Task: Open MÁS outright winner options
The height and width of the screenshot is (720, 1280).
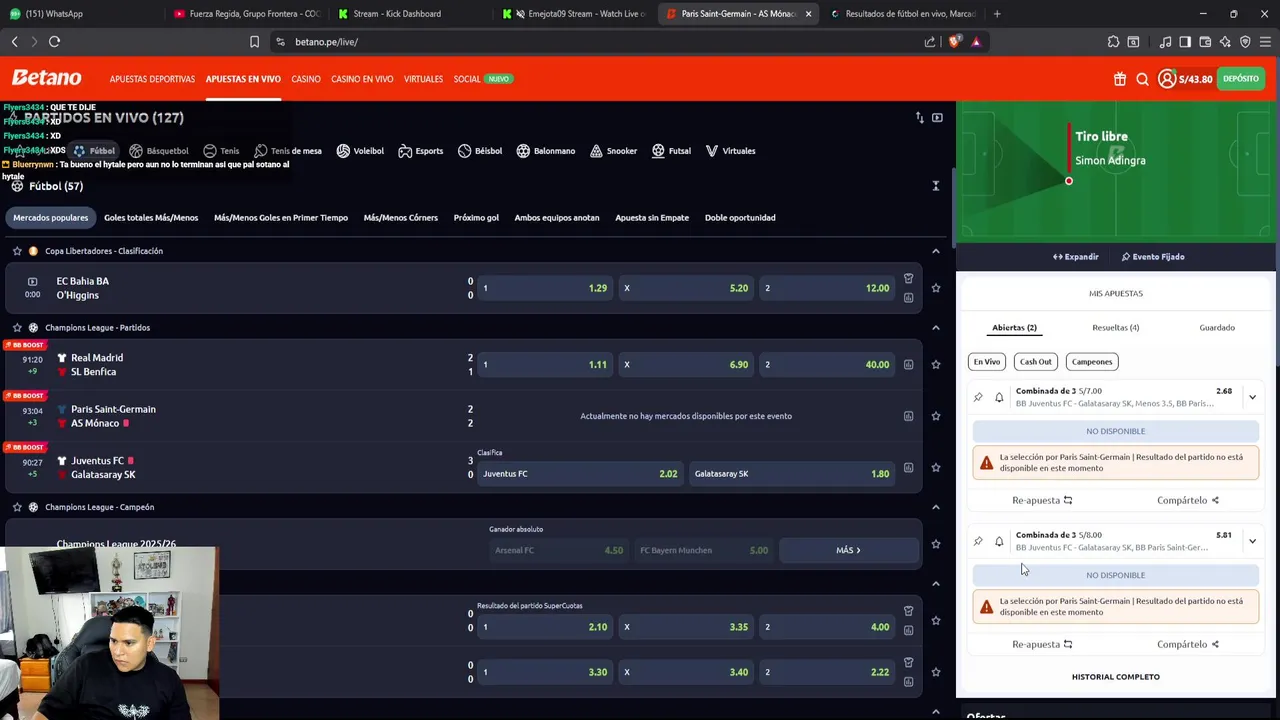Action: (848, 550)
